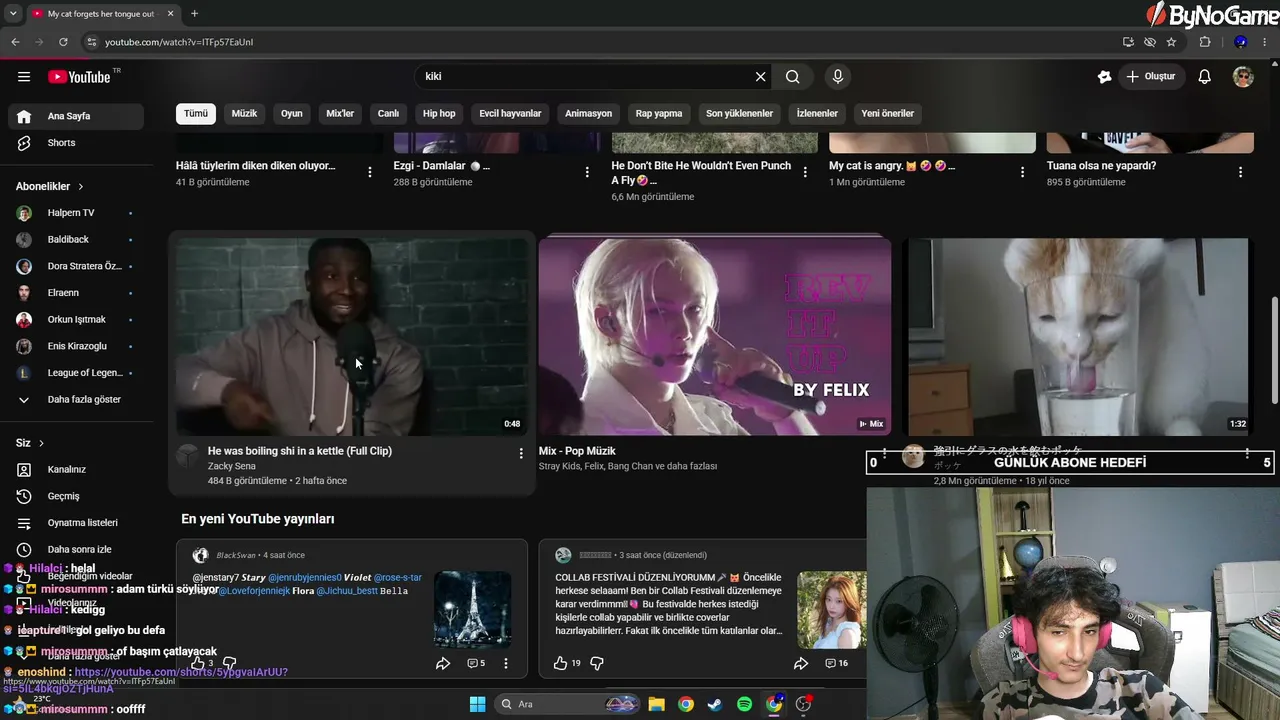Screen dimensions: 1280x720
Task: Open comments on the BlackSwan post
Action: tap(476, 663)
